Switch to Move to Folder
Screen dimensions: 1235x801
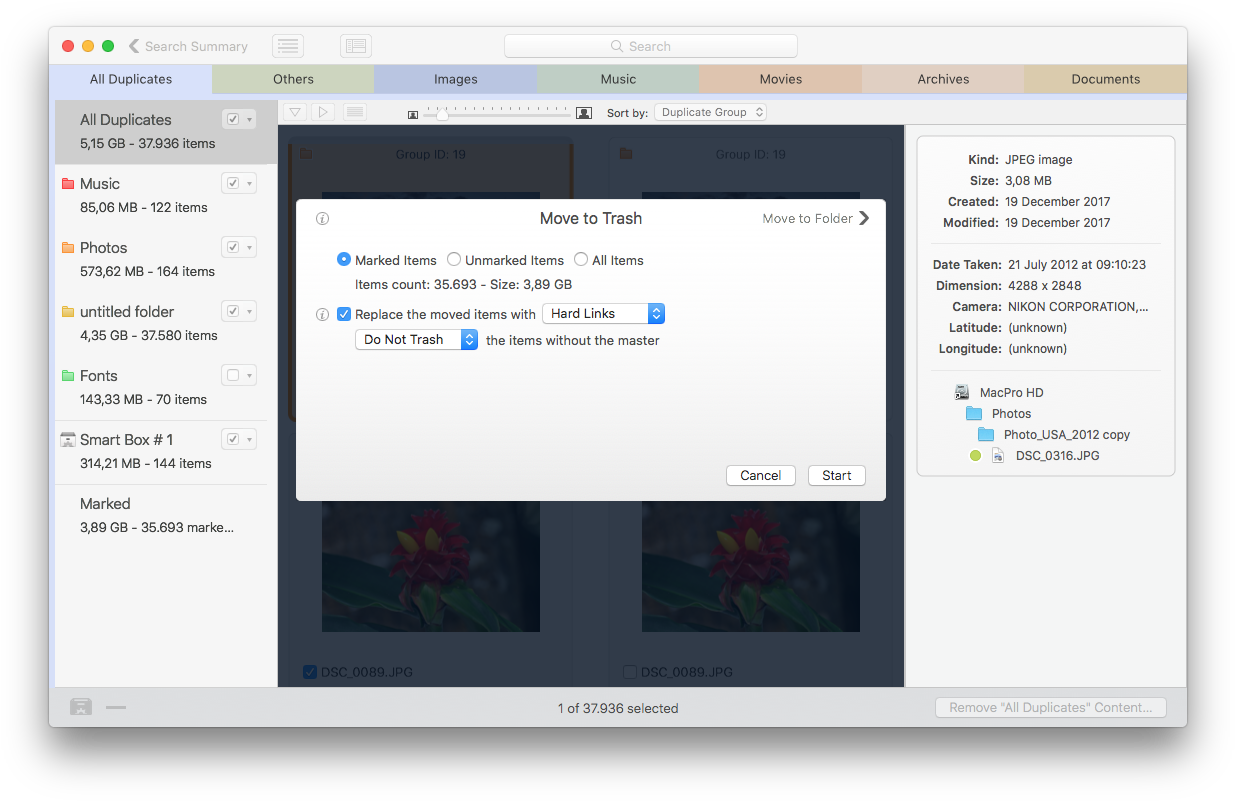coord(815,217)
